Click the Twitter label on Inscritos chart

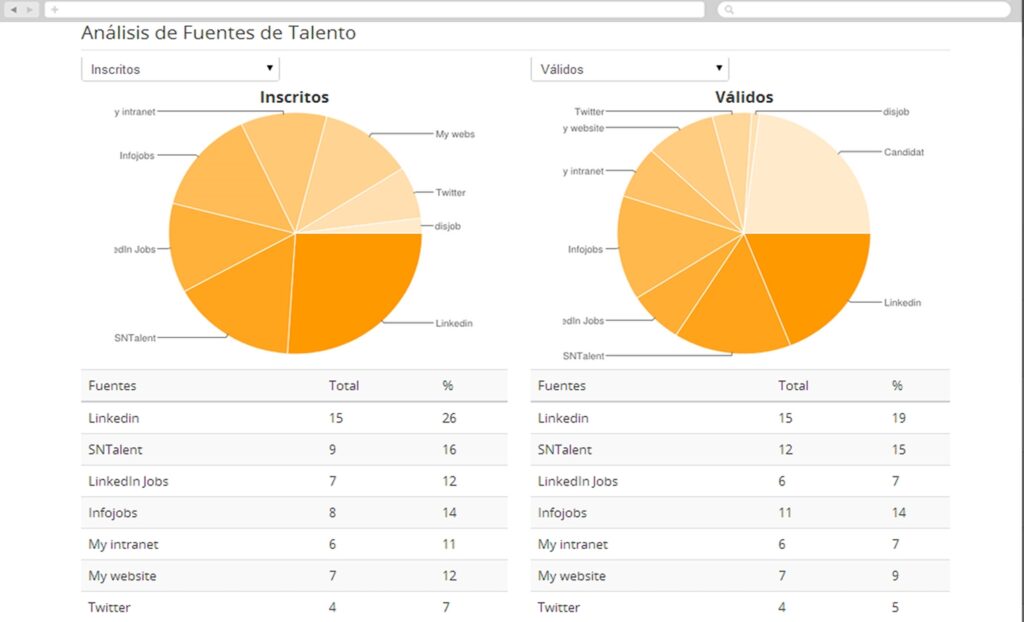coord(450,193)
